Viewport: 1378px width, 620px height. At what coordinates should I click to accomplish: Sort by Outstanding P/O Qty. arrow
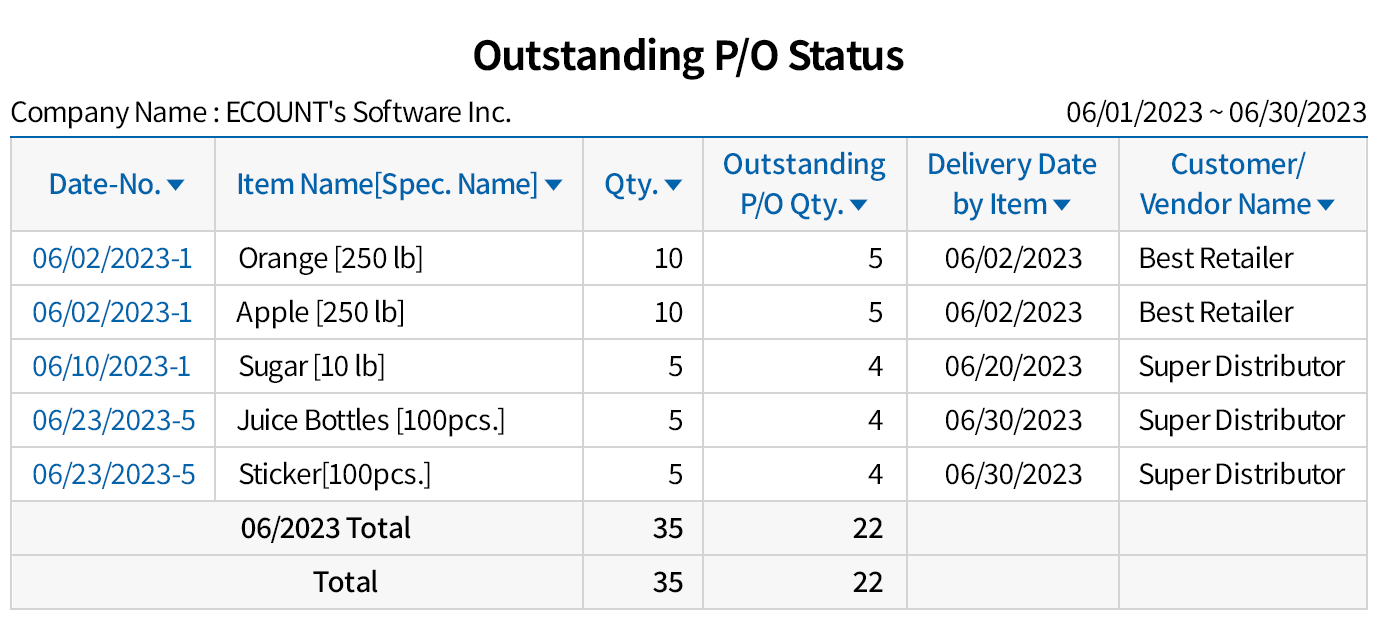point(857,206)
